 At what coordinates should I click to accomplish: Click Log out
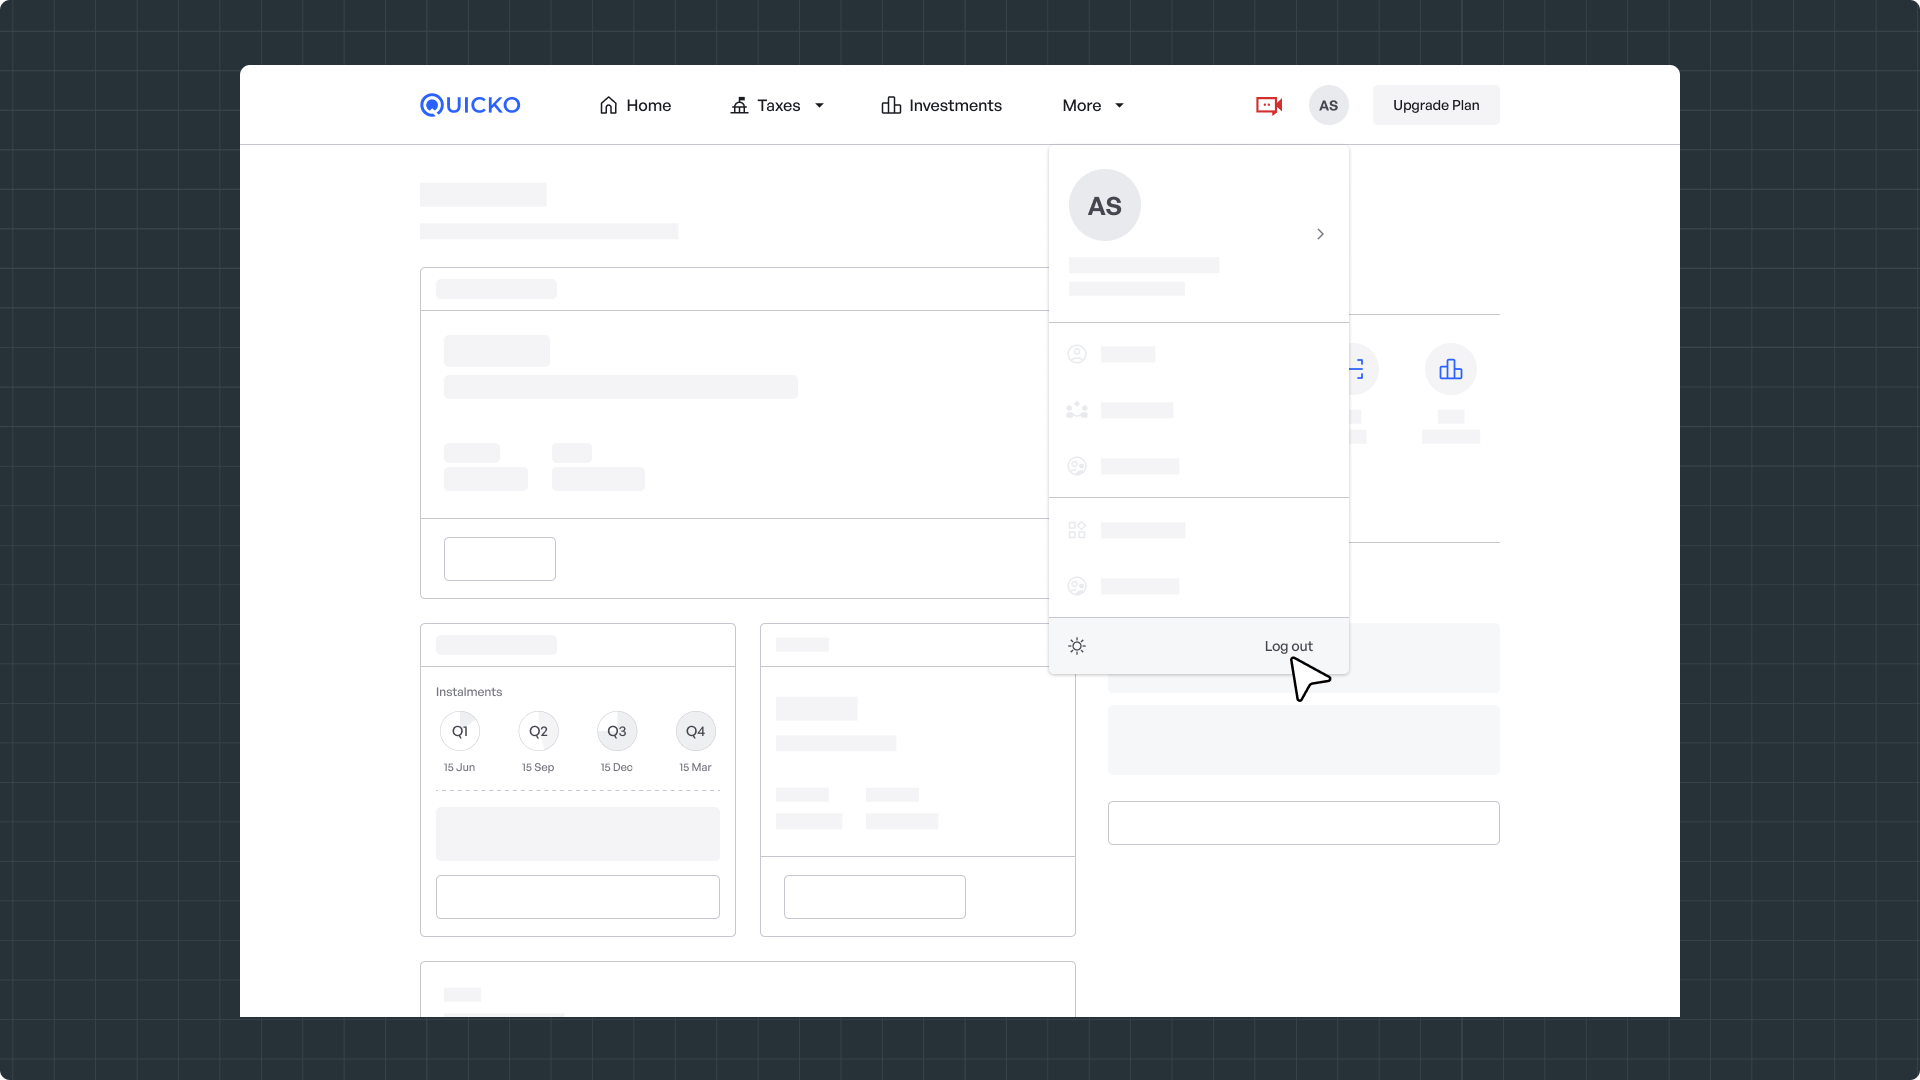(x=1288, y=646)
